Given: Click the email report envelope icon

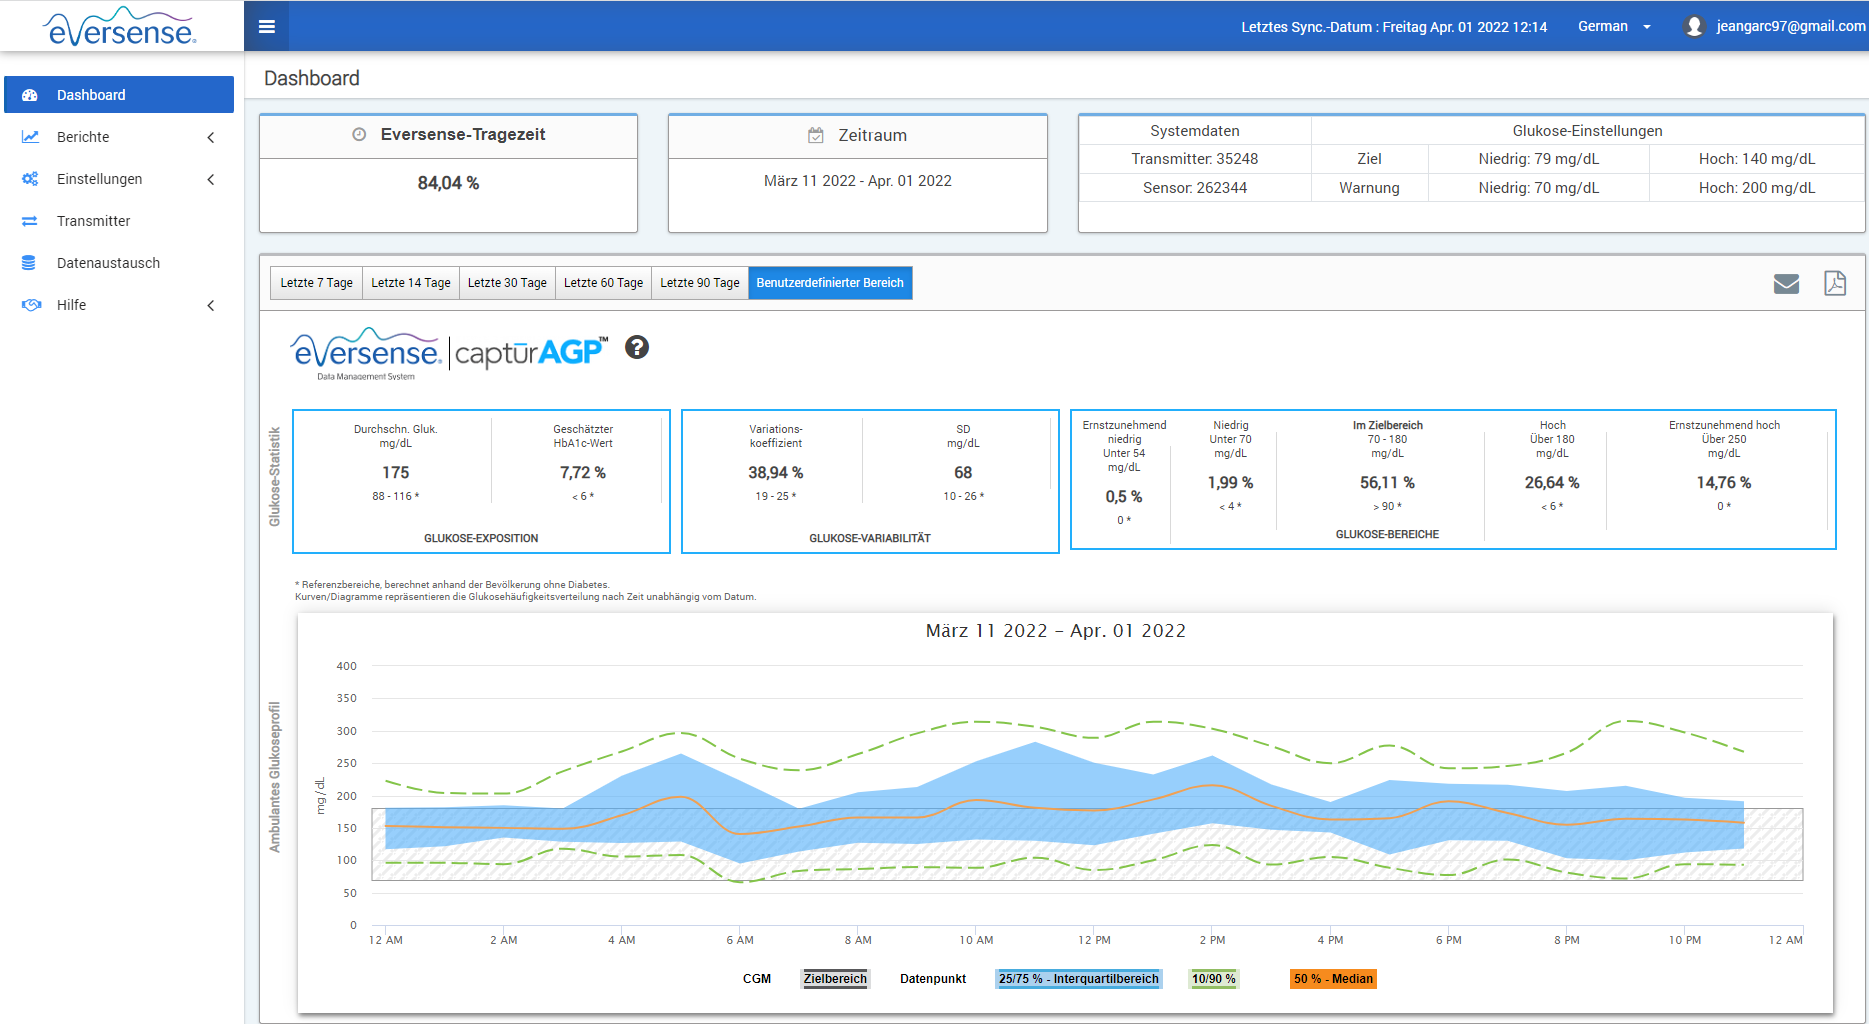Looking at the screenshot, I should pyautogui.click(x=1786, y=284).
